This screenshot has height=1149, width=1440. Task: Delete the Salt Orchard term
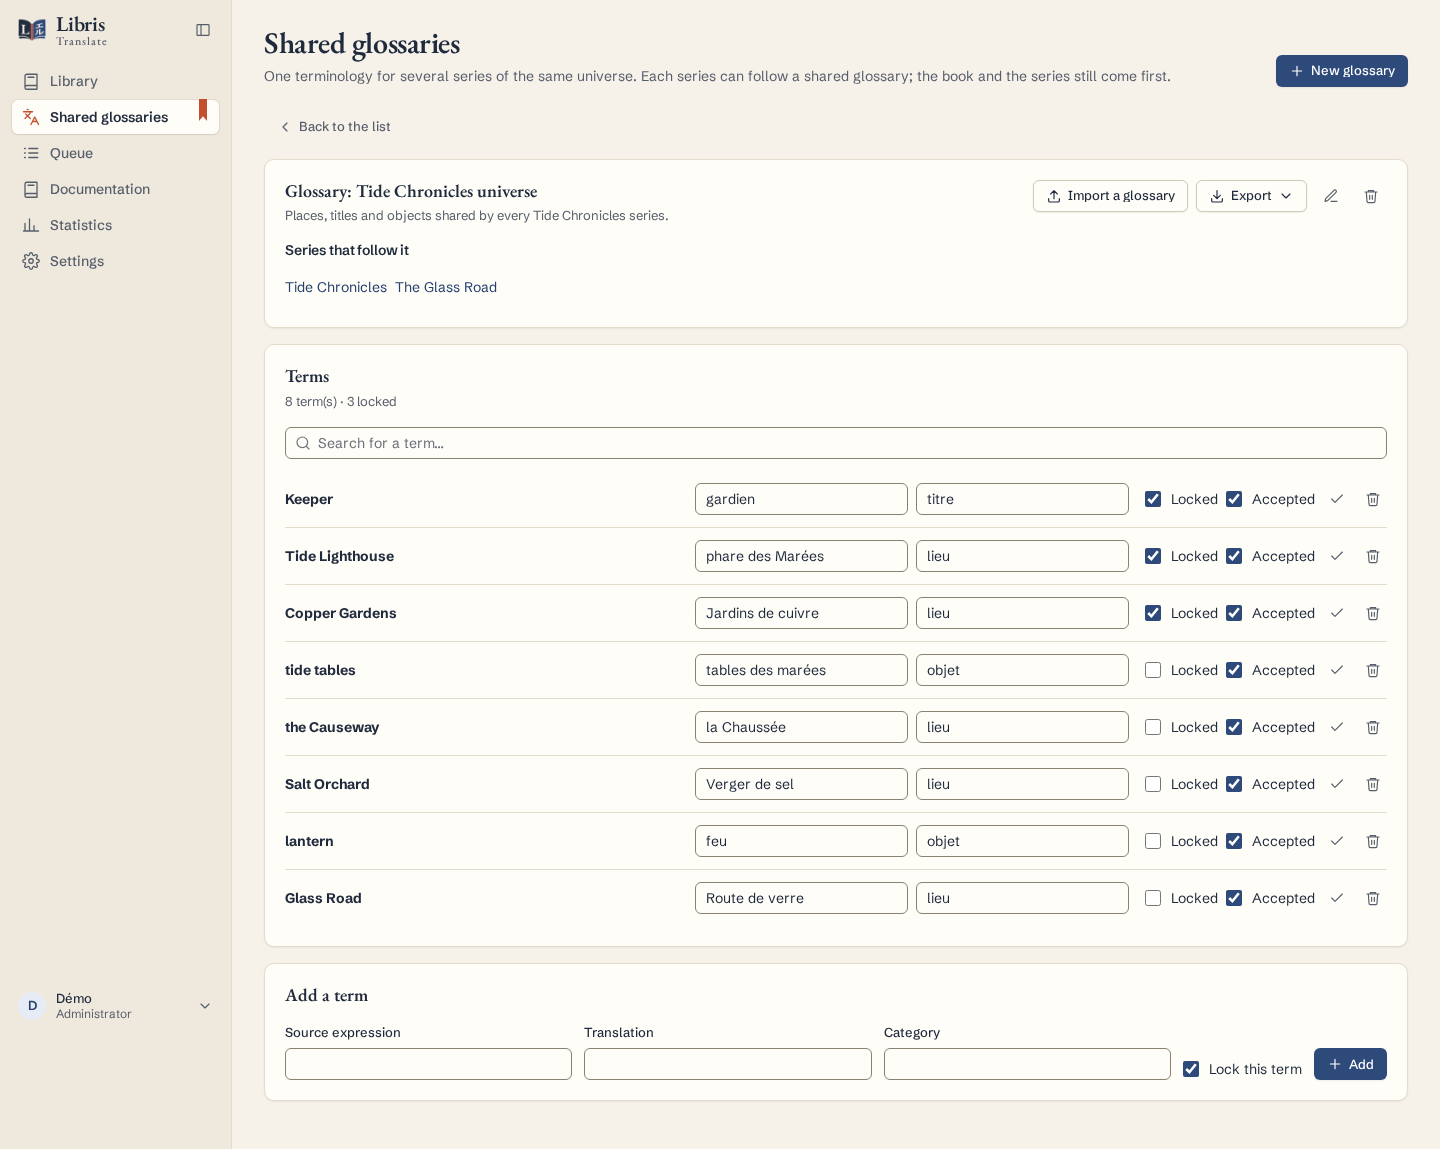[1373, 784]
